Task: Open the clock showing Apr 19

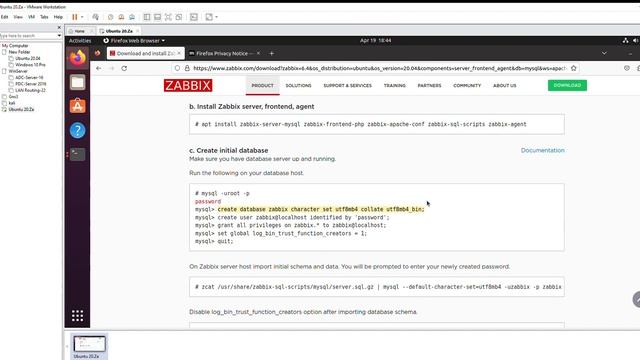Action: pos(376,40)
